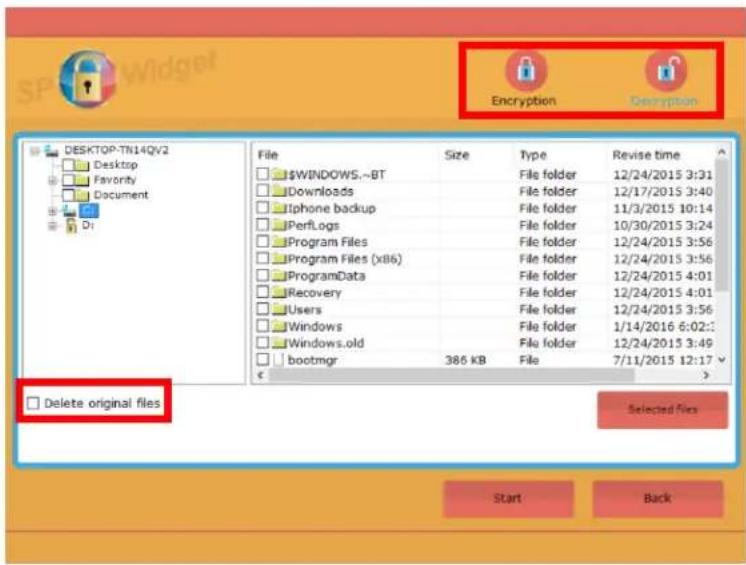Image resolution: width=746 pixels, height=565 pixels.
Task: Click the Users folder icon
Action: coord(279,309)
